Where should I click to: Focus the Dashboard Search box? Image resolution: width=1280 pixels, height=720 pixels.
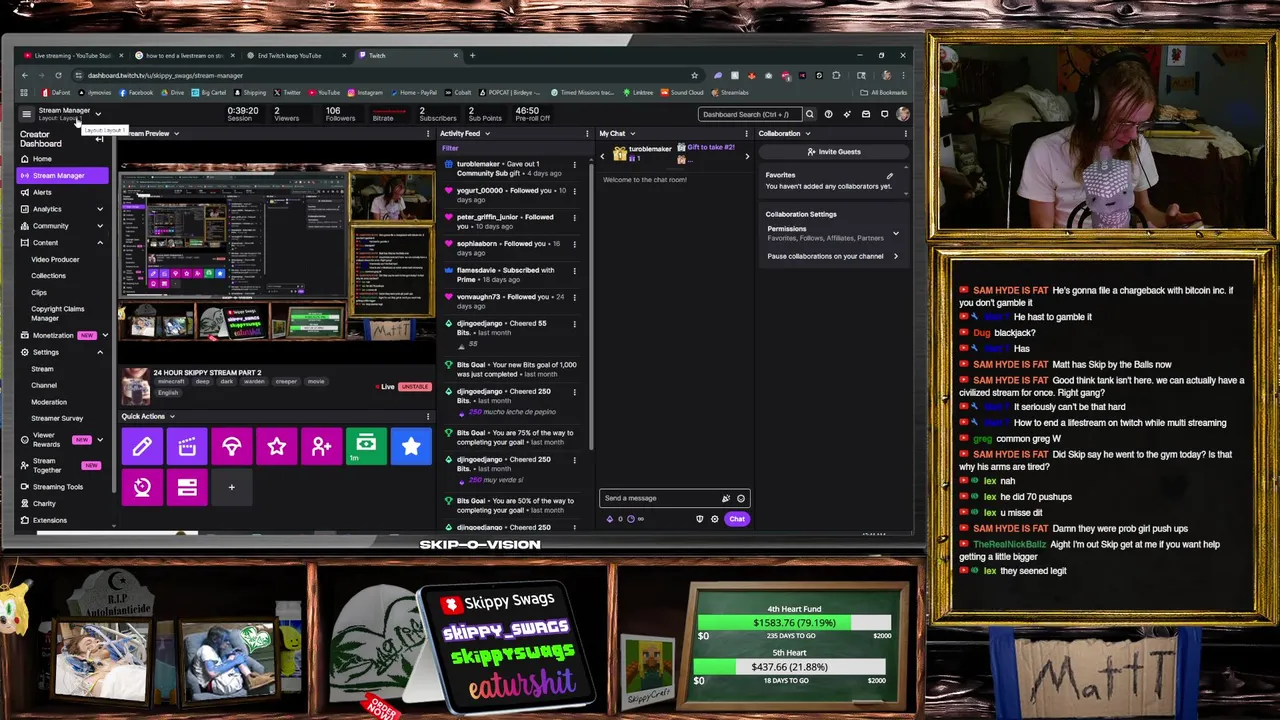pos(750,114)
